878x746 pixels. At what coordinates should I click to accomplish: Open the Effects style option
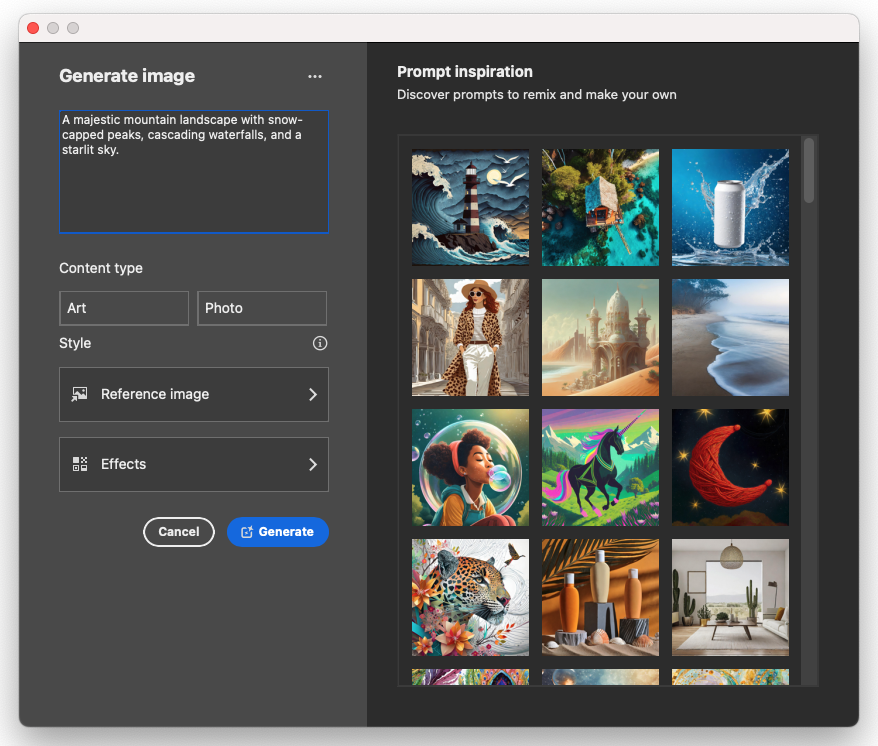194,464
